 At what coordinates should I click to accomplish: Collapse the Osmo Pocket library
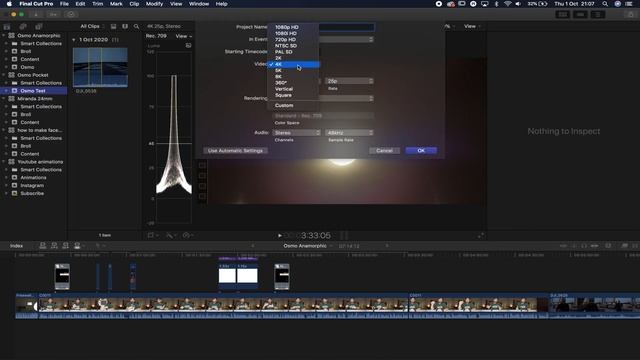click(4, 75)
